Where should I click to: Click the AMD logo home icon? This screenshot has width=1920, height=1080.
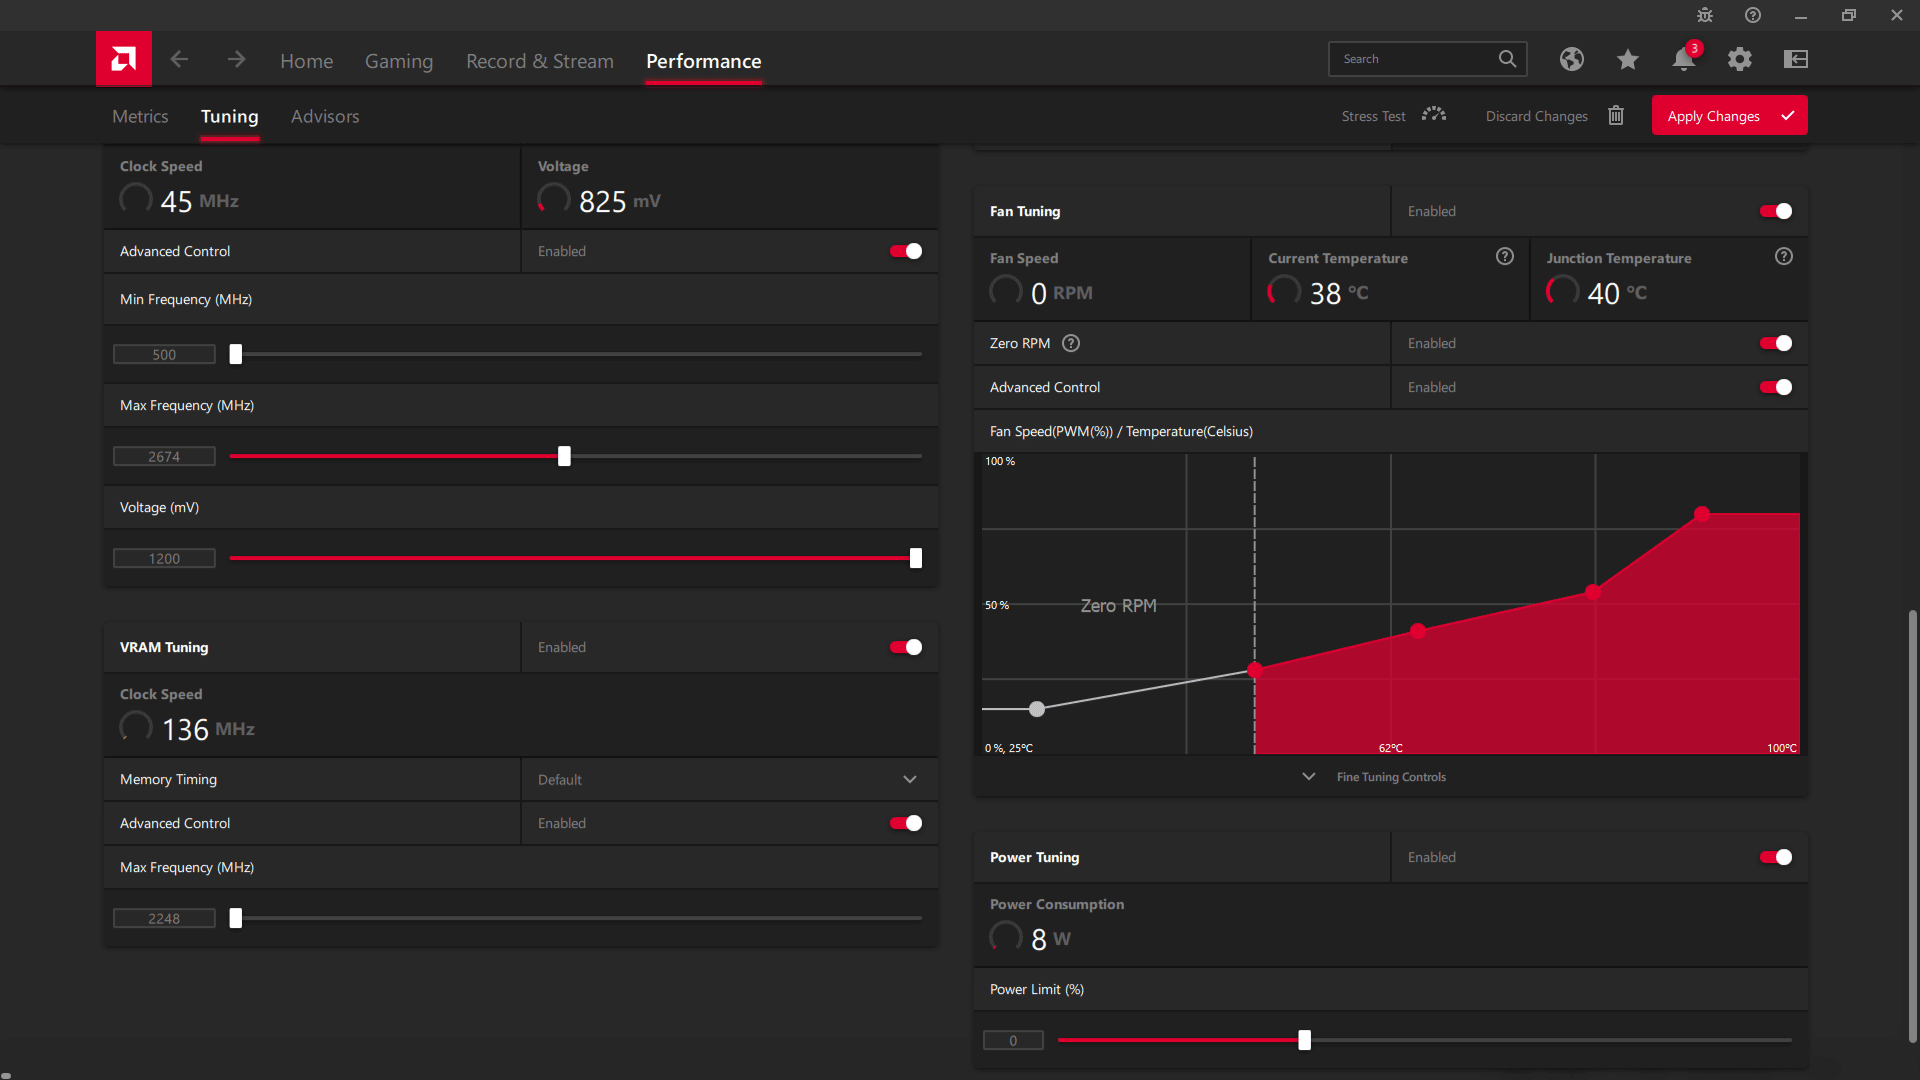pyautogui.click(x=124, y=59)
